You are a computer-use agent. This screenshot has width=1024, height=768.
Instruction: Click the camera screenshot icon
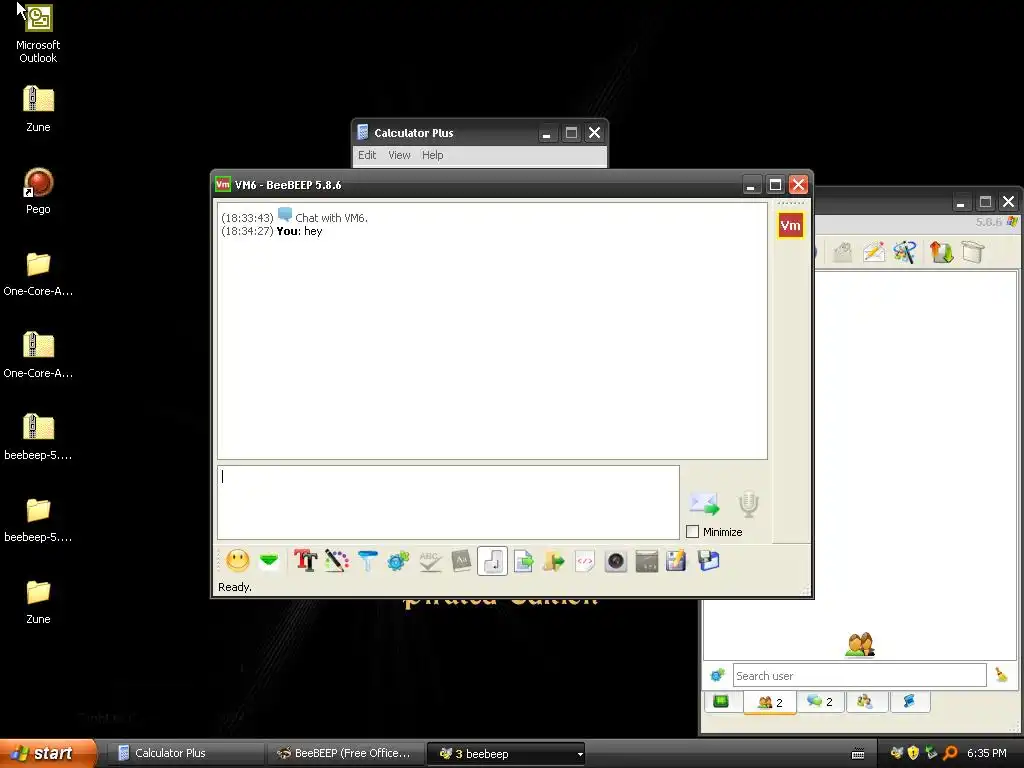[615, 561]
